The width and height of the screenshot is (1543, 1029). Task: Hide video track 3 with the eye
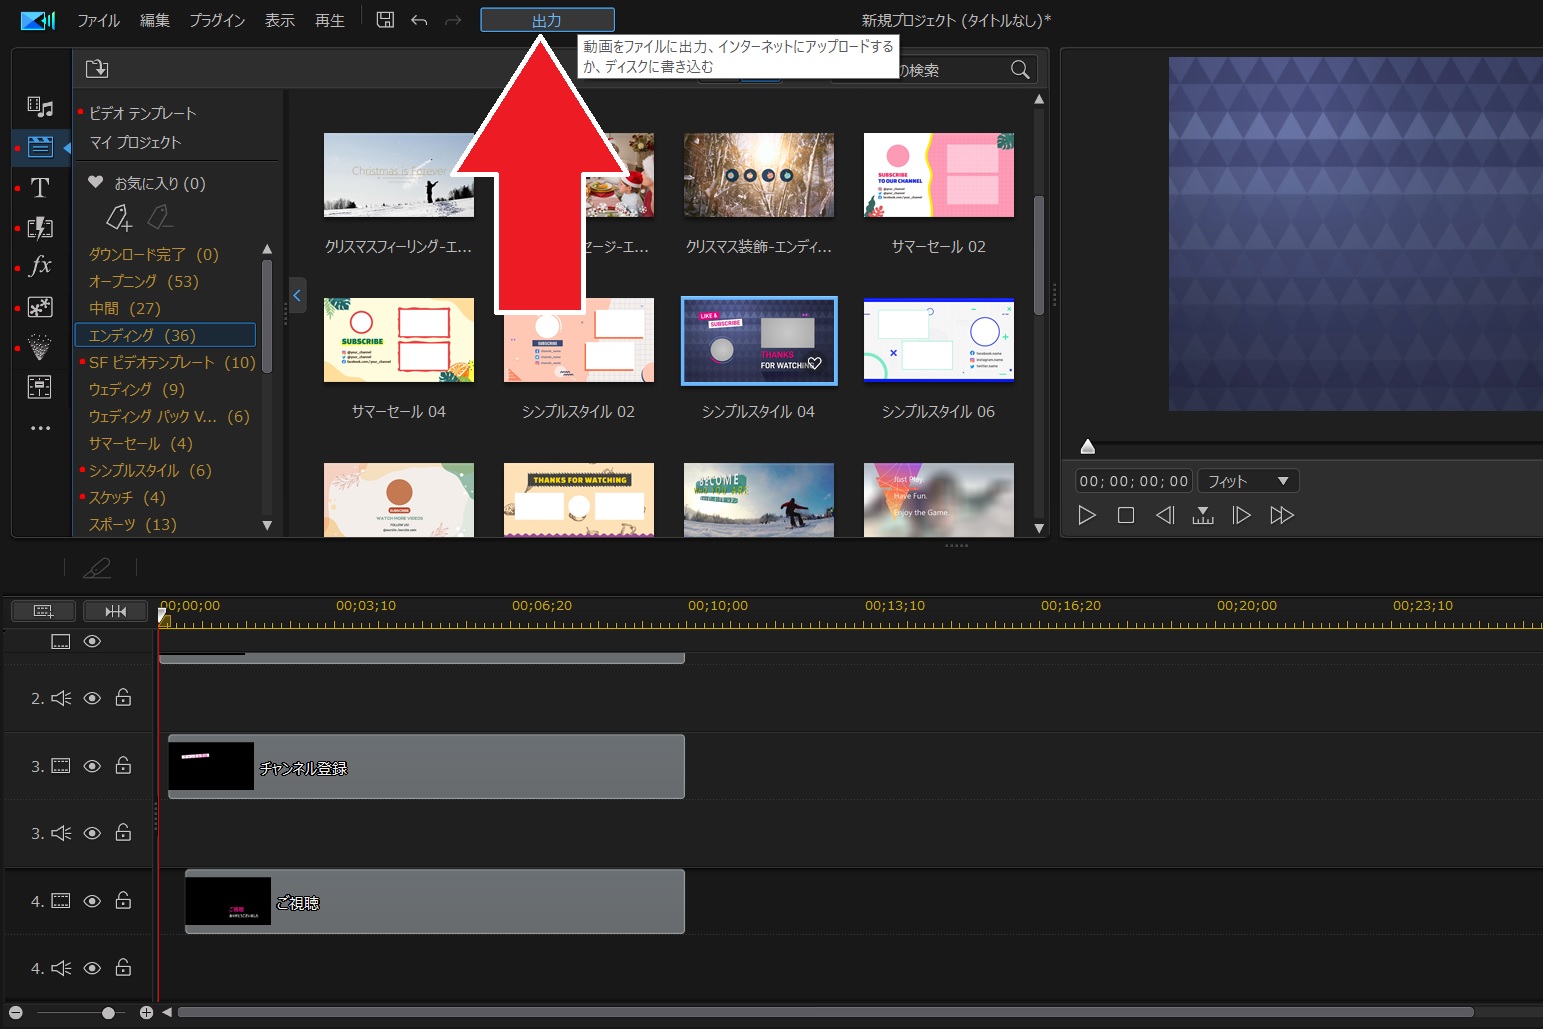92,766
